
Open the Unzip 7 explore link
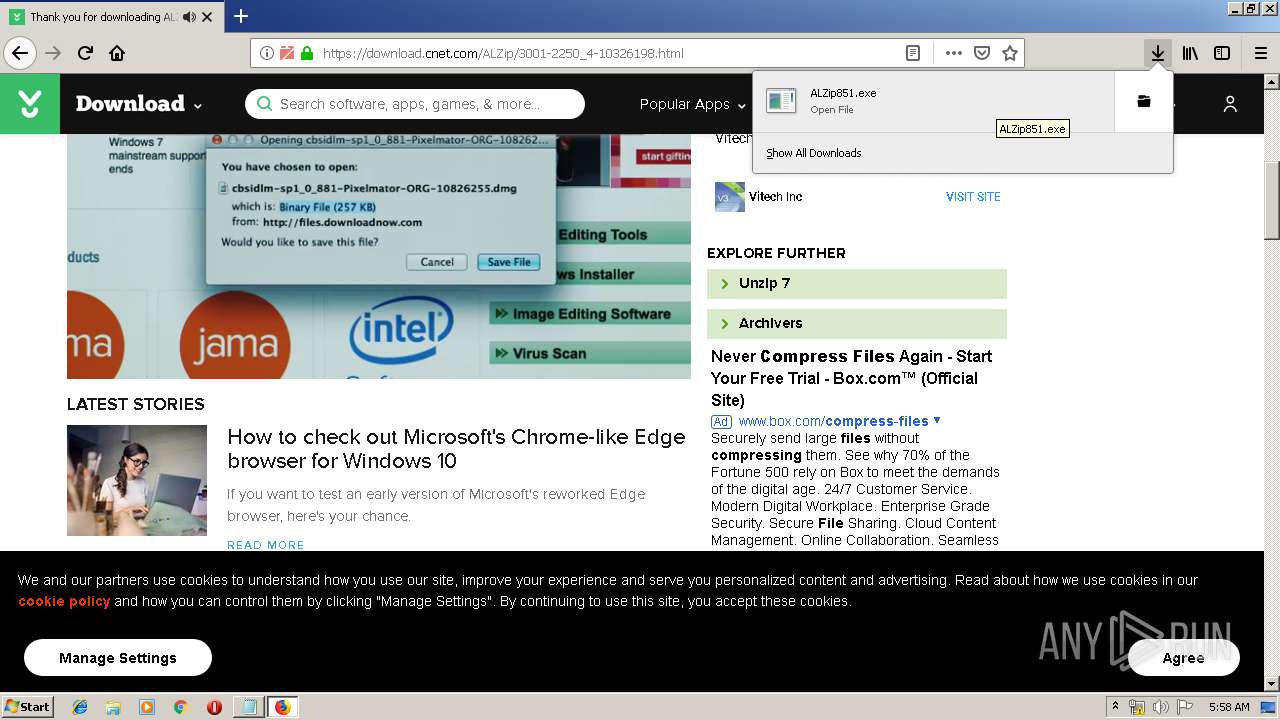[857, 284]
